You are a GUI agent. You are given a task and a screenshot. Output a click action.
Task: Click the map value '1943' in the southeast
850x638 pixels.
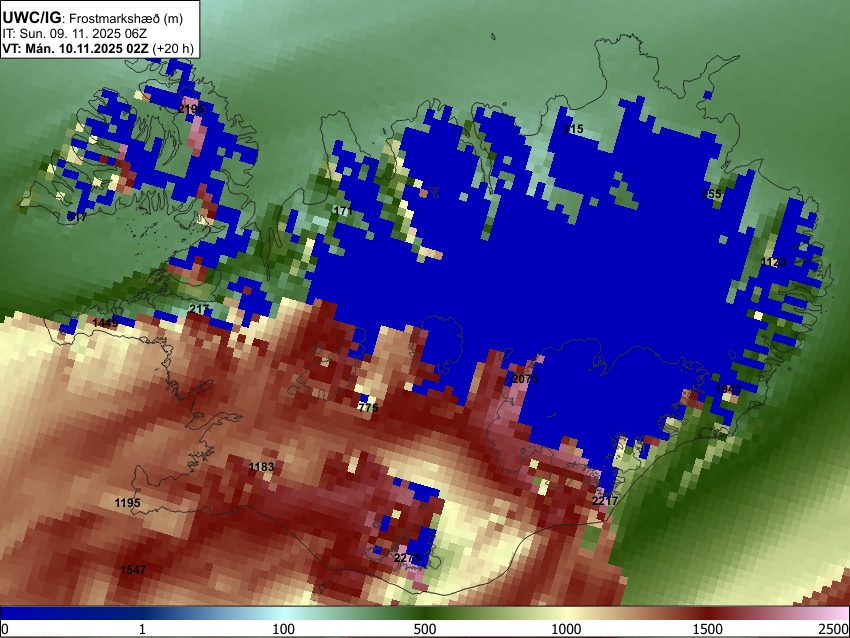728,389
